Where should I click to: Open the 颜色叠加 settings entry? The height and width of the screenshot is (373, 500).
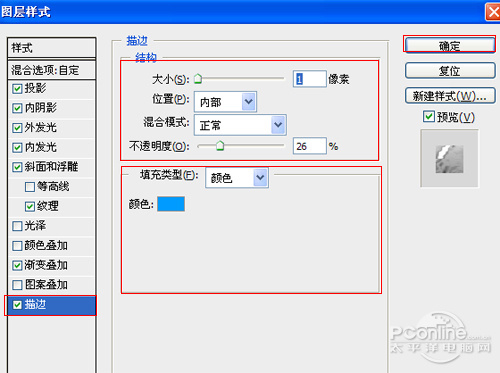(46, 246)
